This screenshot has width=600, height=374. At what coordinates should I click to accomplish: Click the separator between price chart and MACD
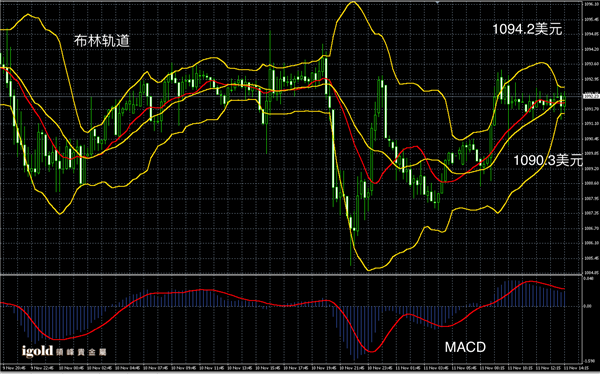pyautogui.click(x=291, y=274)
